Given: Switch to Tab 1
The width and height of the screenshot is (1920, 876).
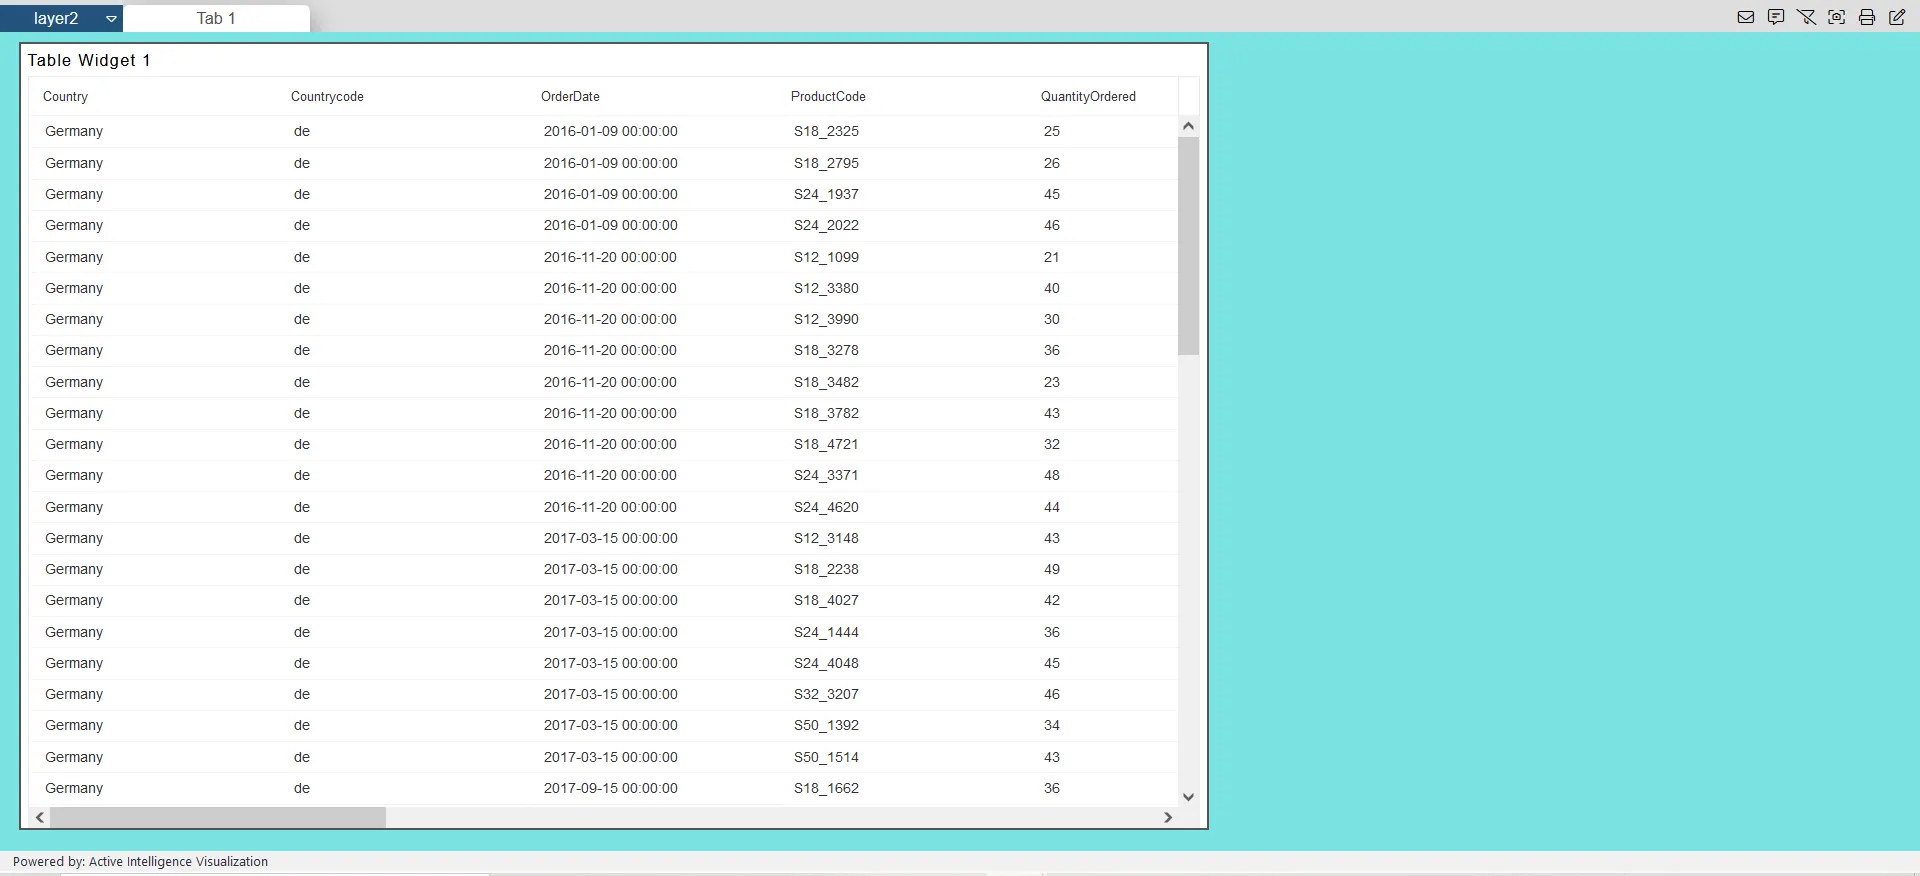Looking at the screenshot, I should [x=216, y=19].
